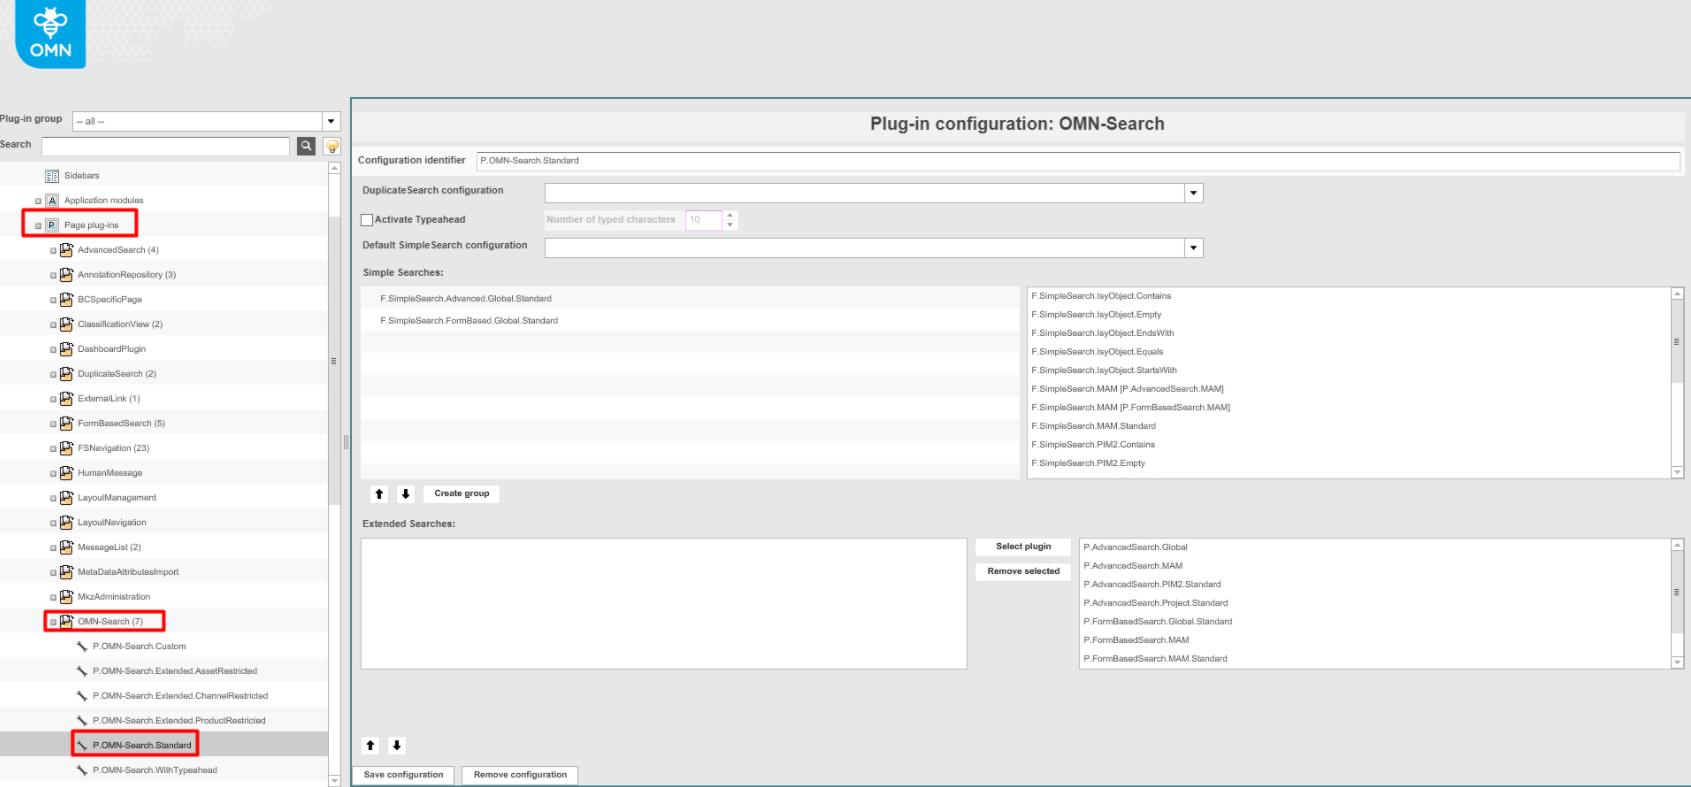This screenshot has height=787, width=1691.
Task: Select MkzAdministration in the tree
Action: pos(114,597)
